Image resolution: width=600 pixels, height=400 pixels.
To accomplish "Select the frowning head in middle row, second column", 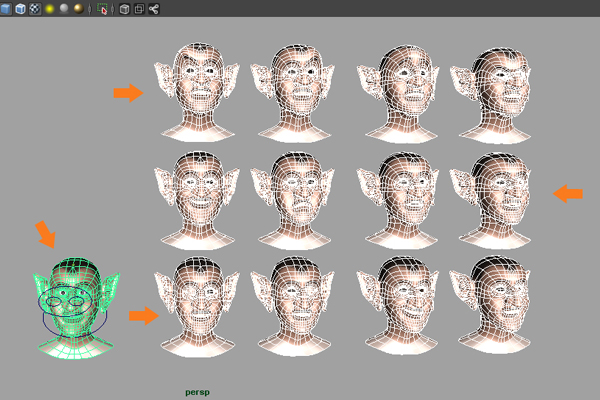I will (293, 200).
